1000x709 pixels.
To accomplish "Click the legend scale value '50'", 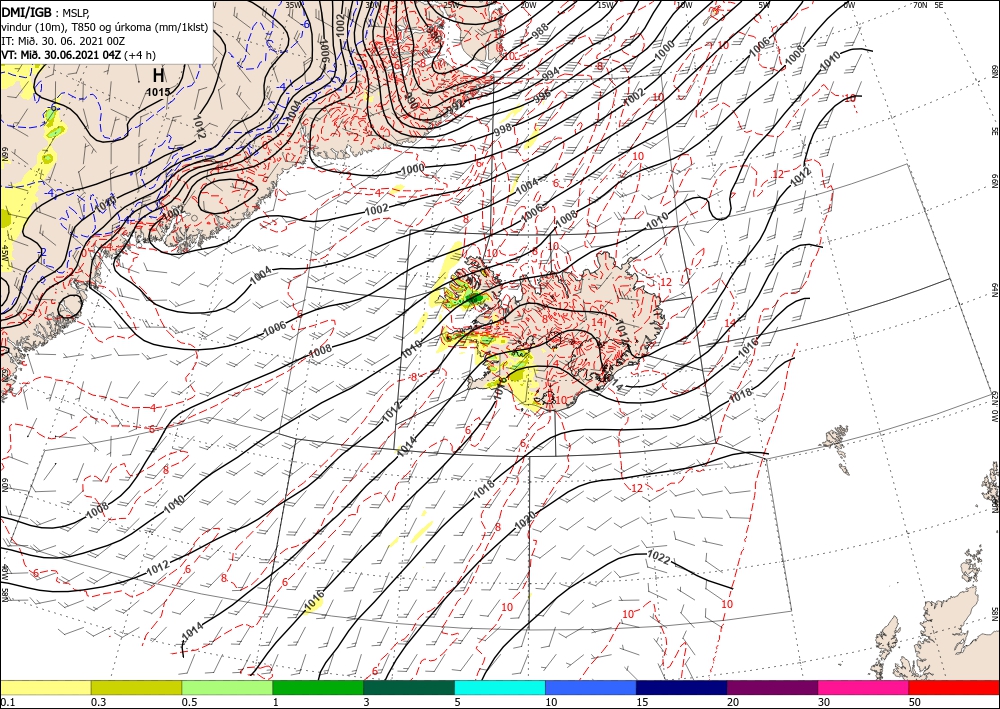I will click(915, 702).
